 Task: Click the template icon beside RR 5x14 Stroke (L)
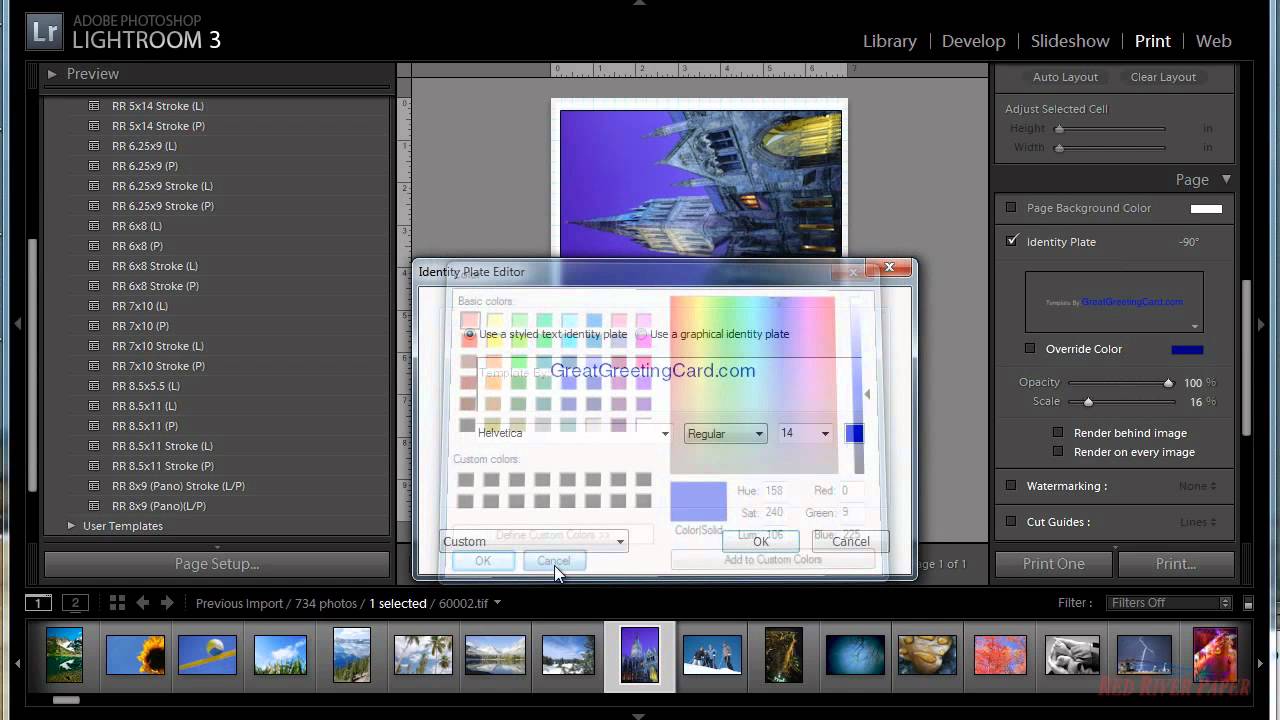(94, 106)
